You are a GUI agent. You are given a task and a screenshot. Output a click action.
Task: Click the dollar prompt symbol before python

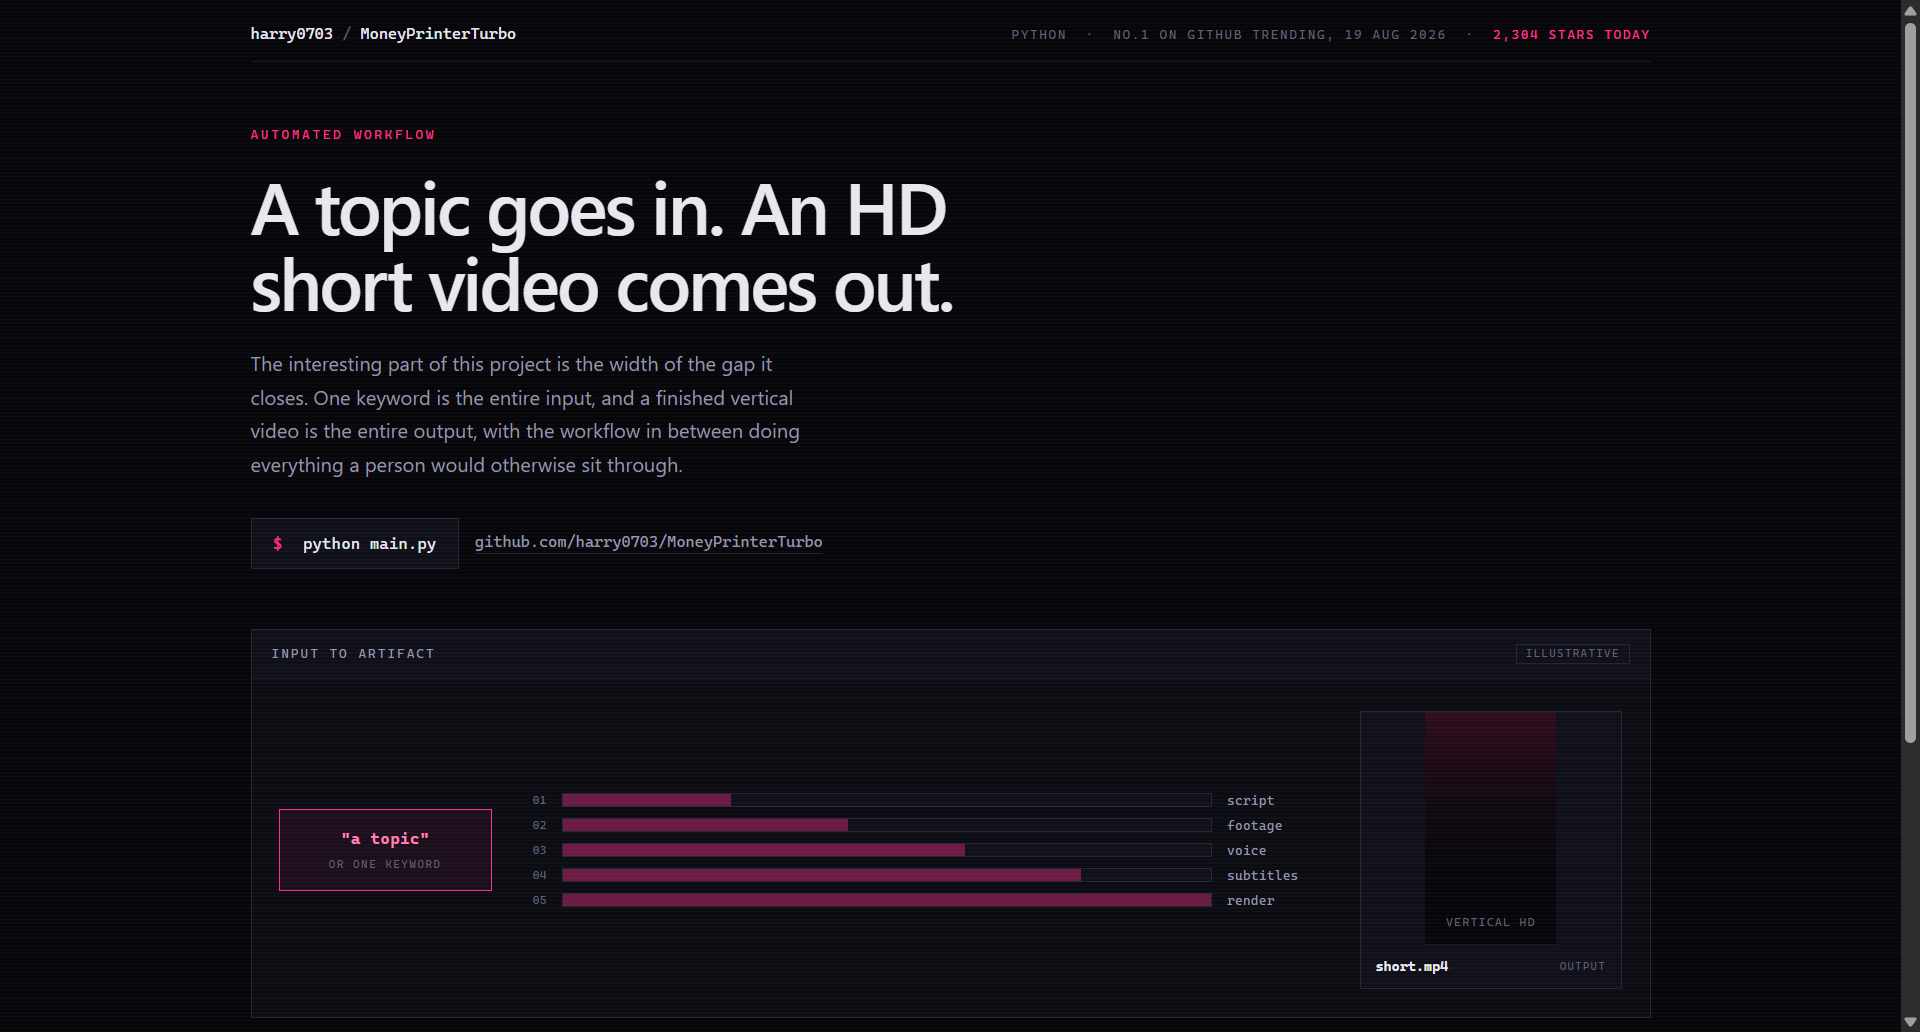(x=278, y=543)
